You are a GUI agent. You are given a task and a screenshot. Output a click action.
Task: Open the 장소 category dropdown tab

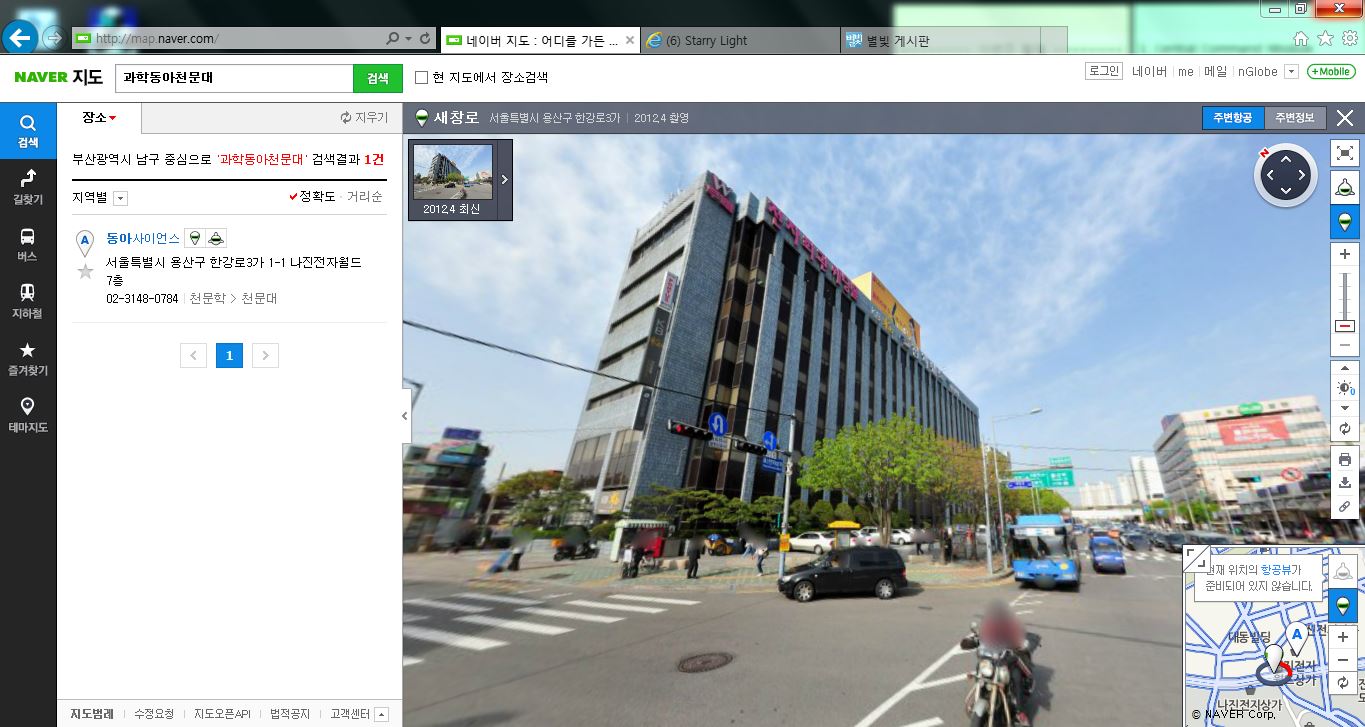99,118
